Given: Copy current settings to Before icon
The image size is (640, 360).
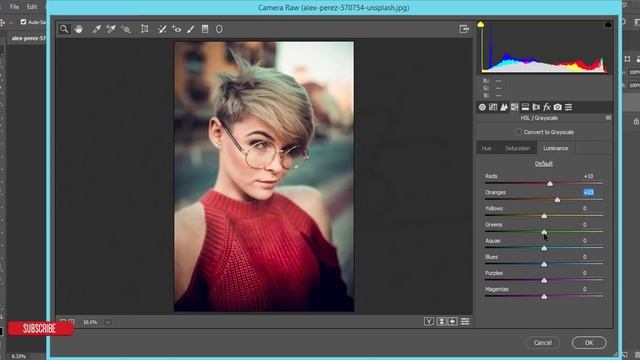Looking at the screenshot, I should coord(453,322).
